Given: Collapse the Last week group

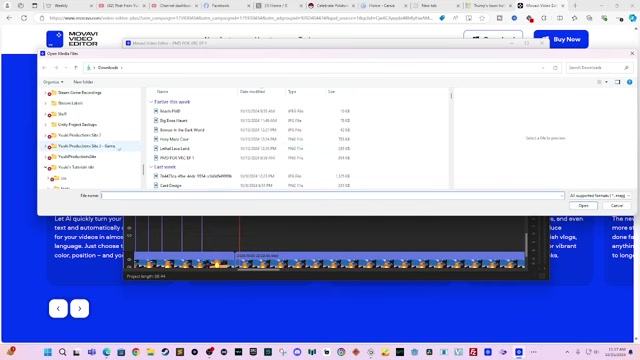Looking at the screenshot, I should click(x=151, y=167).
